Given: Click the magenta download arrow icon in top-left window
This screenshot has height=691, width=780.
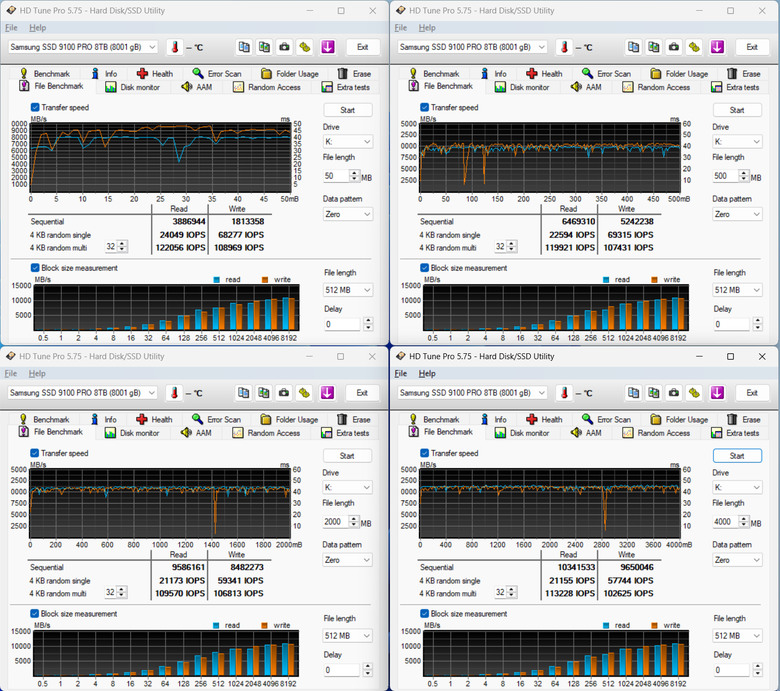Looking at the screenshot, I should click(x=327, y=47).
